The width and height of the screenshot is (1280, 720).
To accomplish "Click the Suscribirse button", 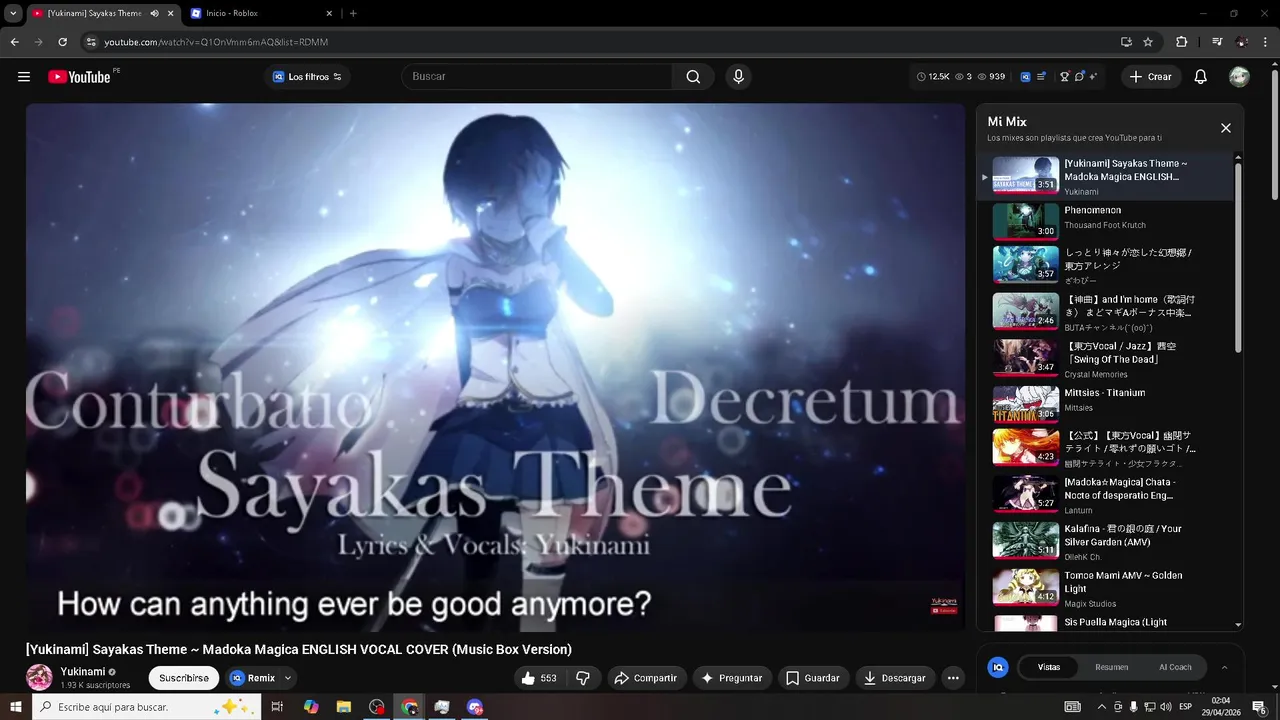I will (184, 678).
